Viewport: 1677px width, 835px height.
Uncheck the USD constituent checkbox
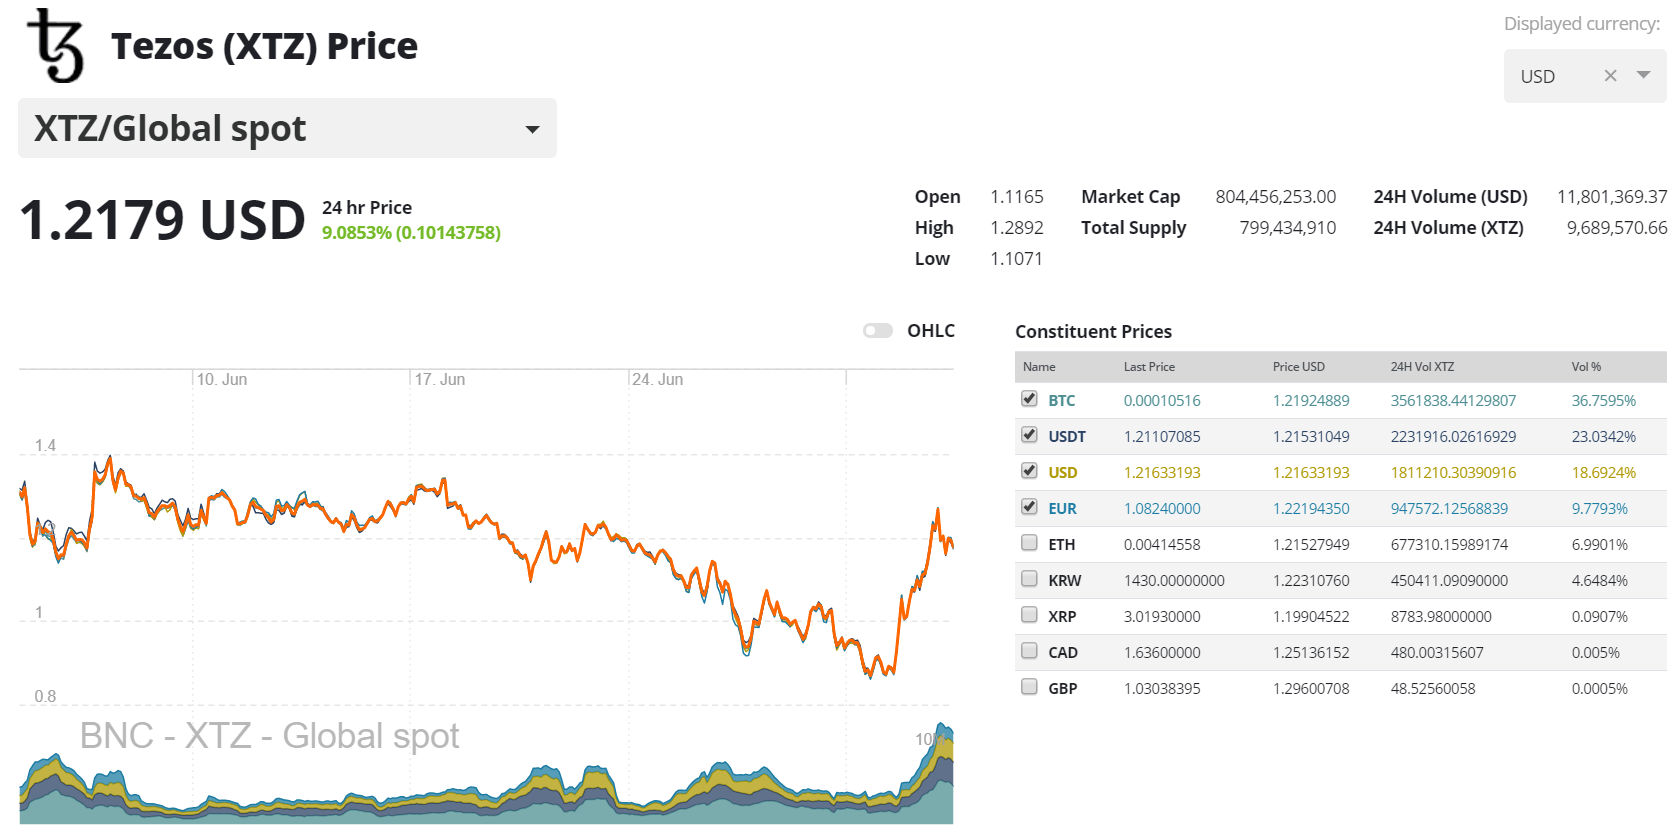pyautogui.click(x=1029, y=471)
